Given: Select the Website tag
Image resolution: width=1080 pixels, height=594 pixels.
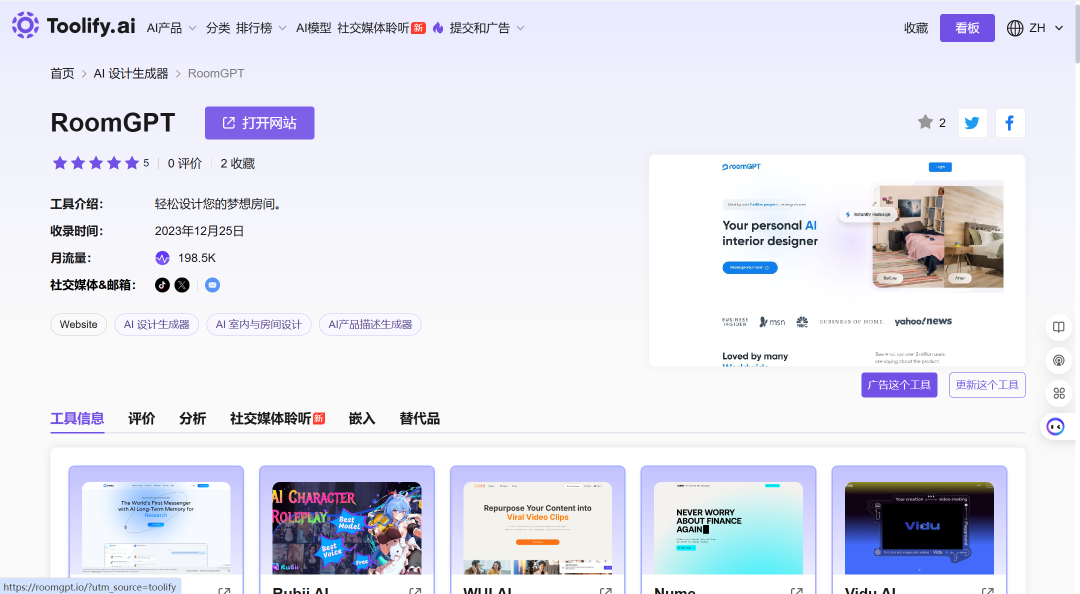Looking at the screenshot, I should point(79,325).
